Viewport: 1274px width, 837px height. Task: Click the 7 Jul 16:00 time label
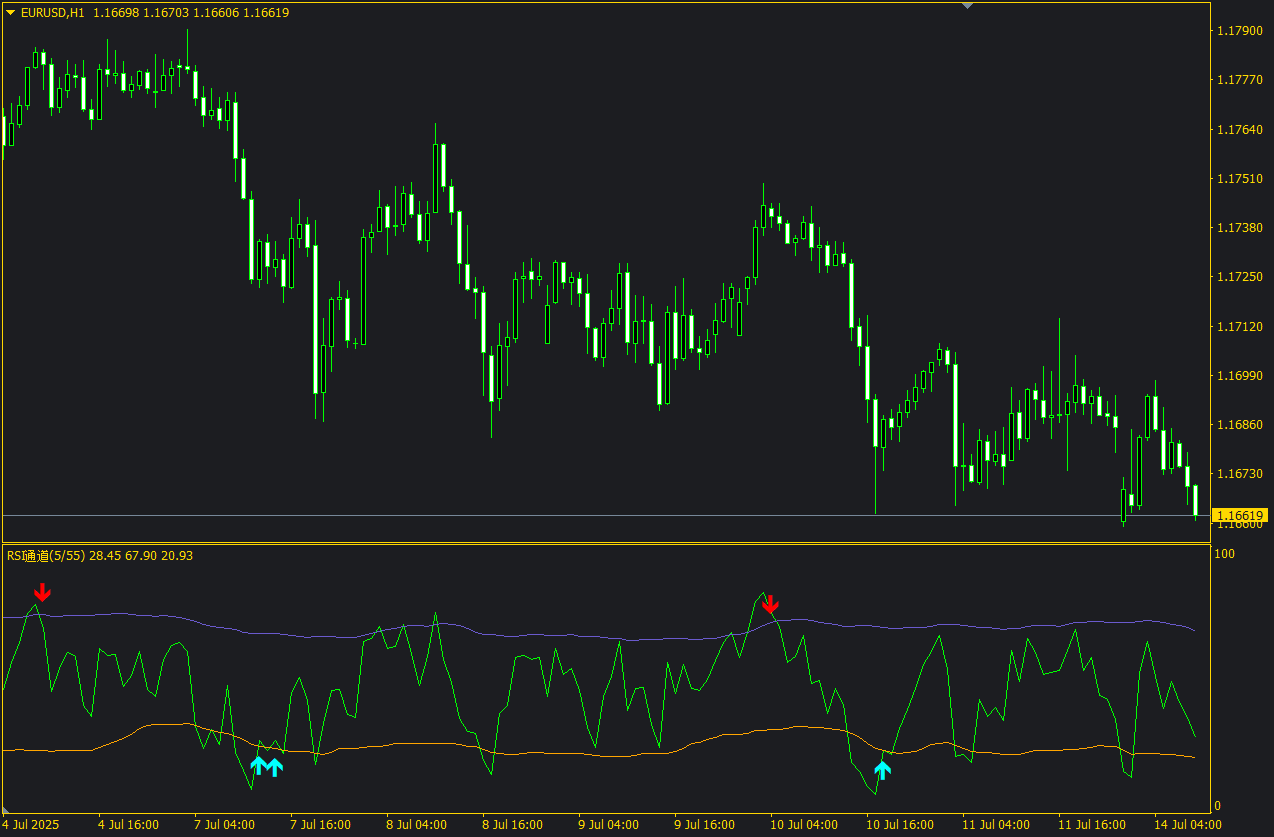point(321,825)
